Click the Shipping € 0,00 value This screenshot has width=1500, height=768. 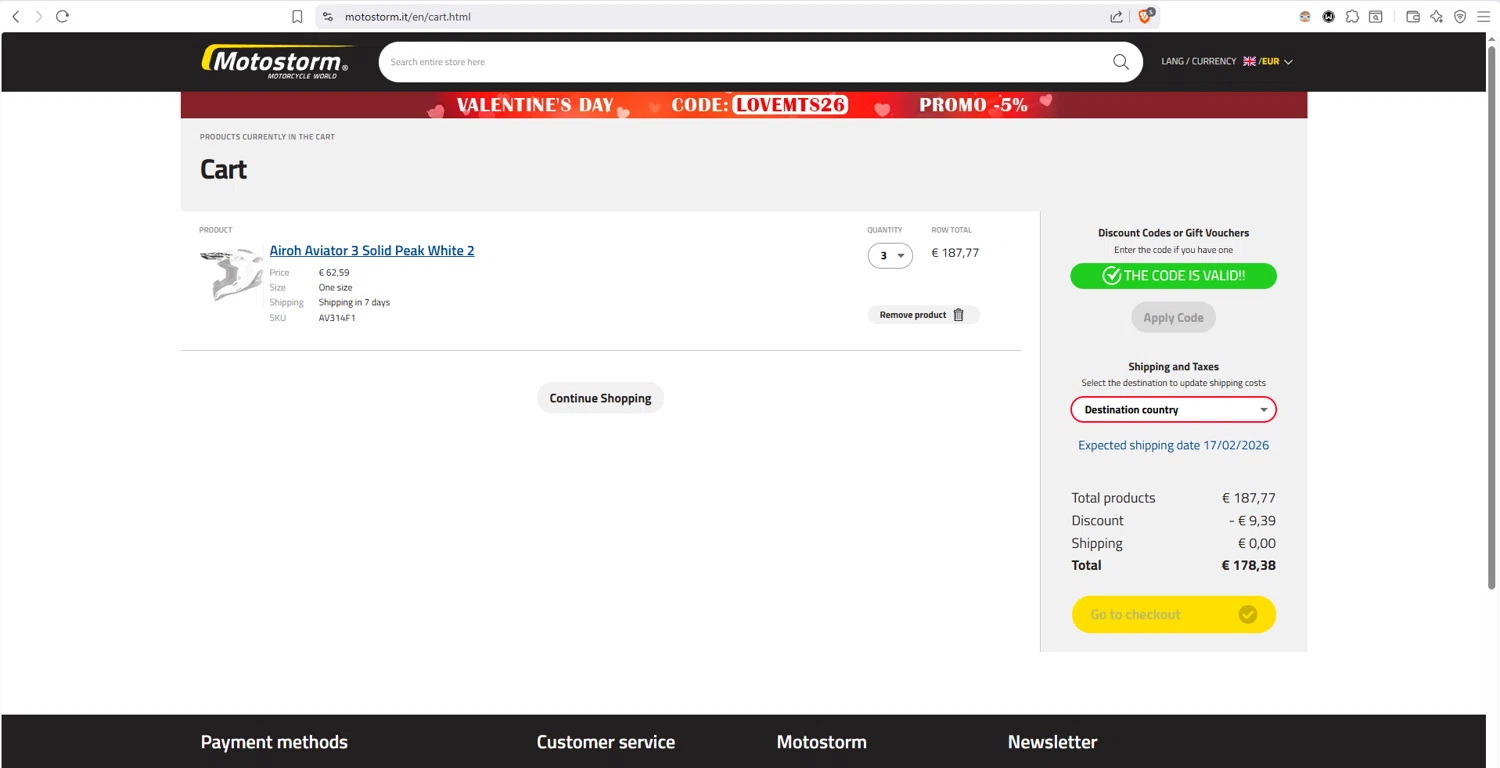[x=1256, y=543]
